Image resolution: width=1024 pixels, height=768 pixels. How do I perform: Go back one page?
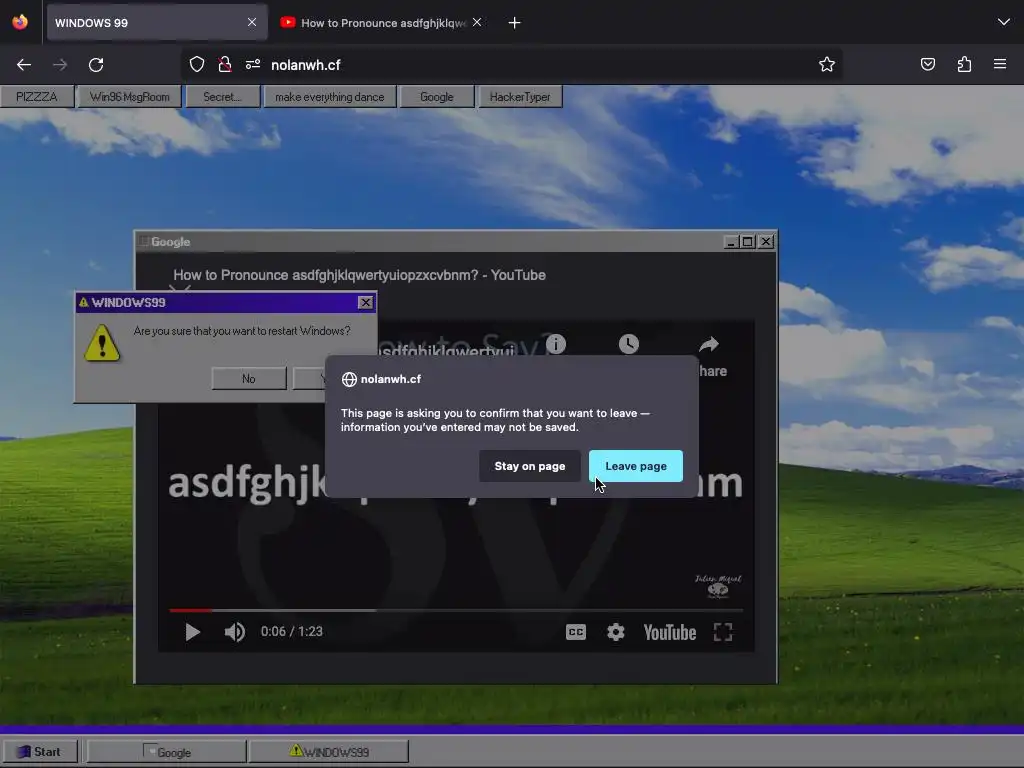point(24,65)
